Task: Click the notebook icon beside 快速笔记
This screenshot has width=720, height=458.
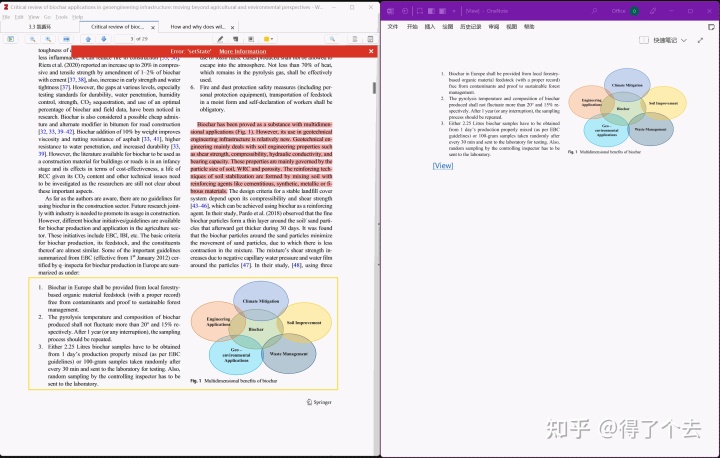Action: pos(644,40)
